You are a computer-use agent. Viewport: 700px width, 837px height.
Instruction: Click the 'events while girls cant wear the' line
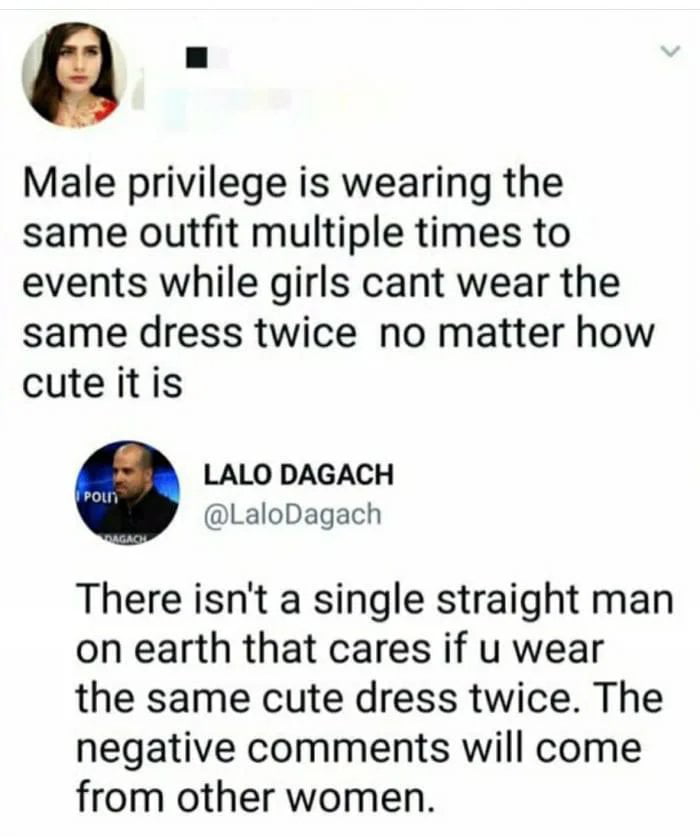pos(320,283)
